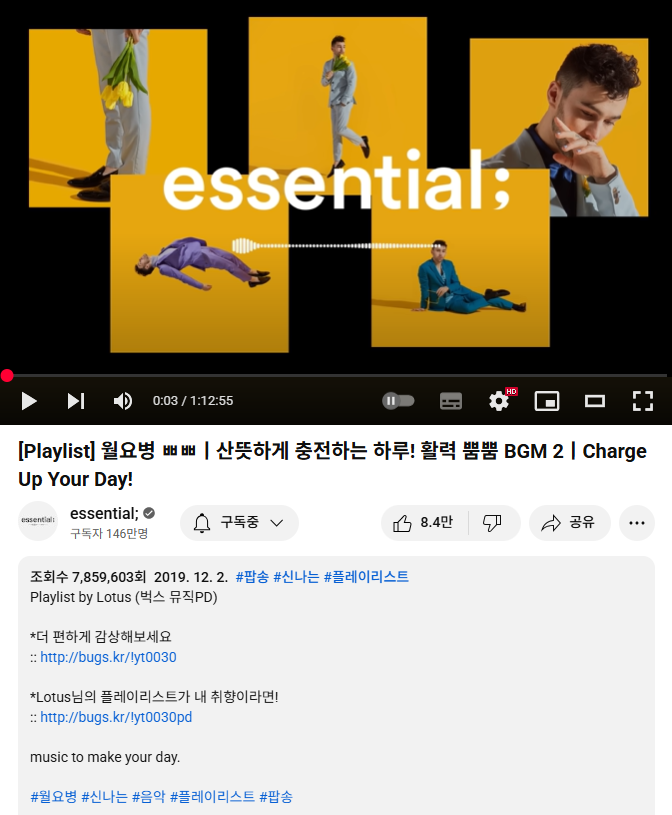Switch to theater mode
This screenshot has width=672, height=815.
tap(595, 401)
